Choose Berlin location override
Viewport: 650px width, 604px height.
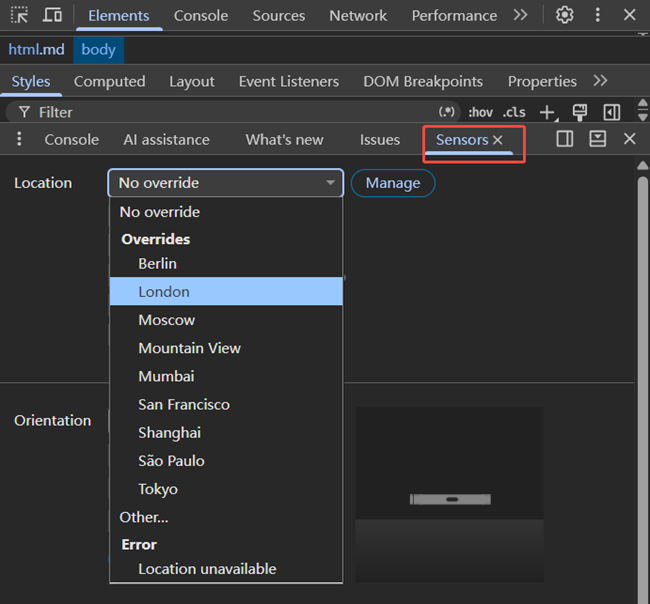[x=226, y=264]
